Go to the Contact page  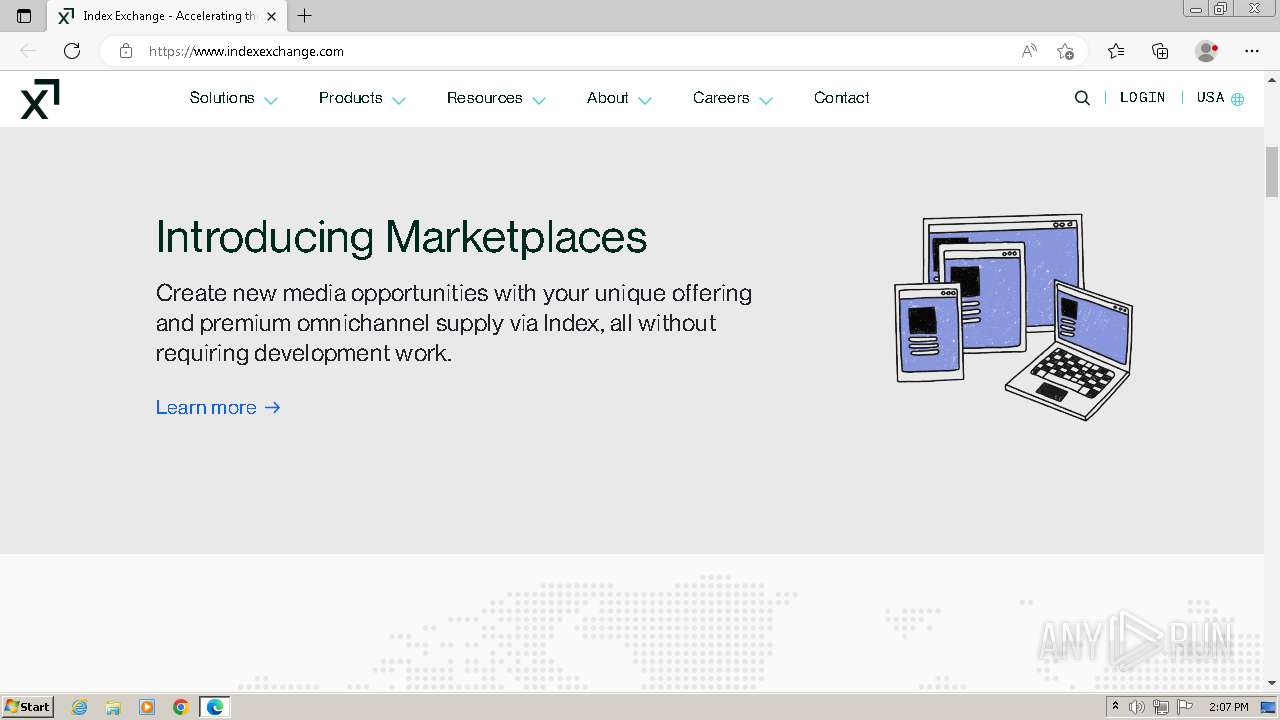click(842, 98)
